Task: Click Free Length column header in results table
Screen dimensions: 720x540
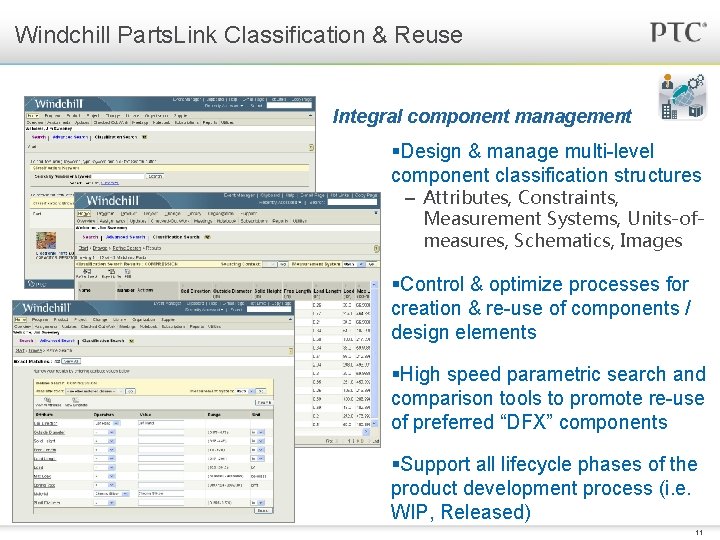Action: [297, 291]
